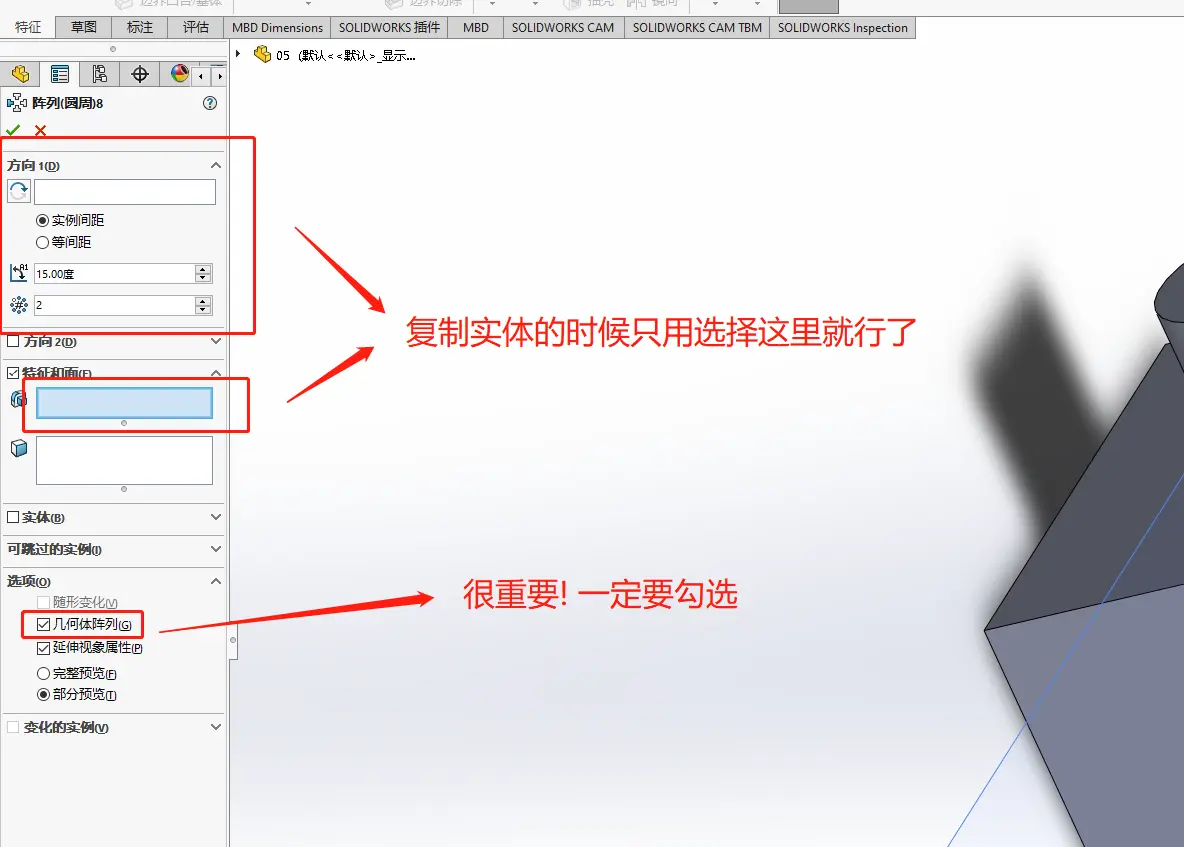Click the 05 part icon in flyout tree
Viewport: 1184px width, 847px height.
[262, 54]
